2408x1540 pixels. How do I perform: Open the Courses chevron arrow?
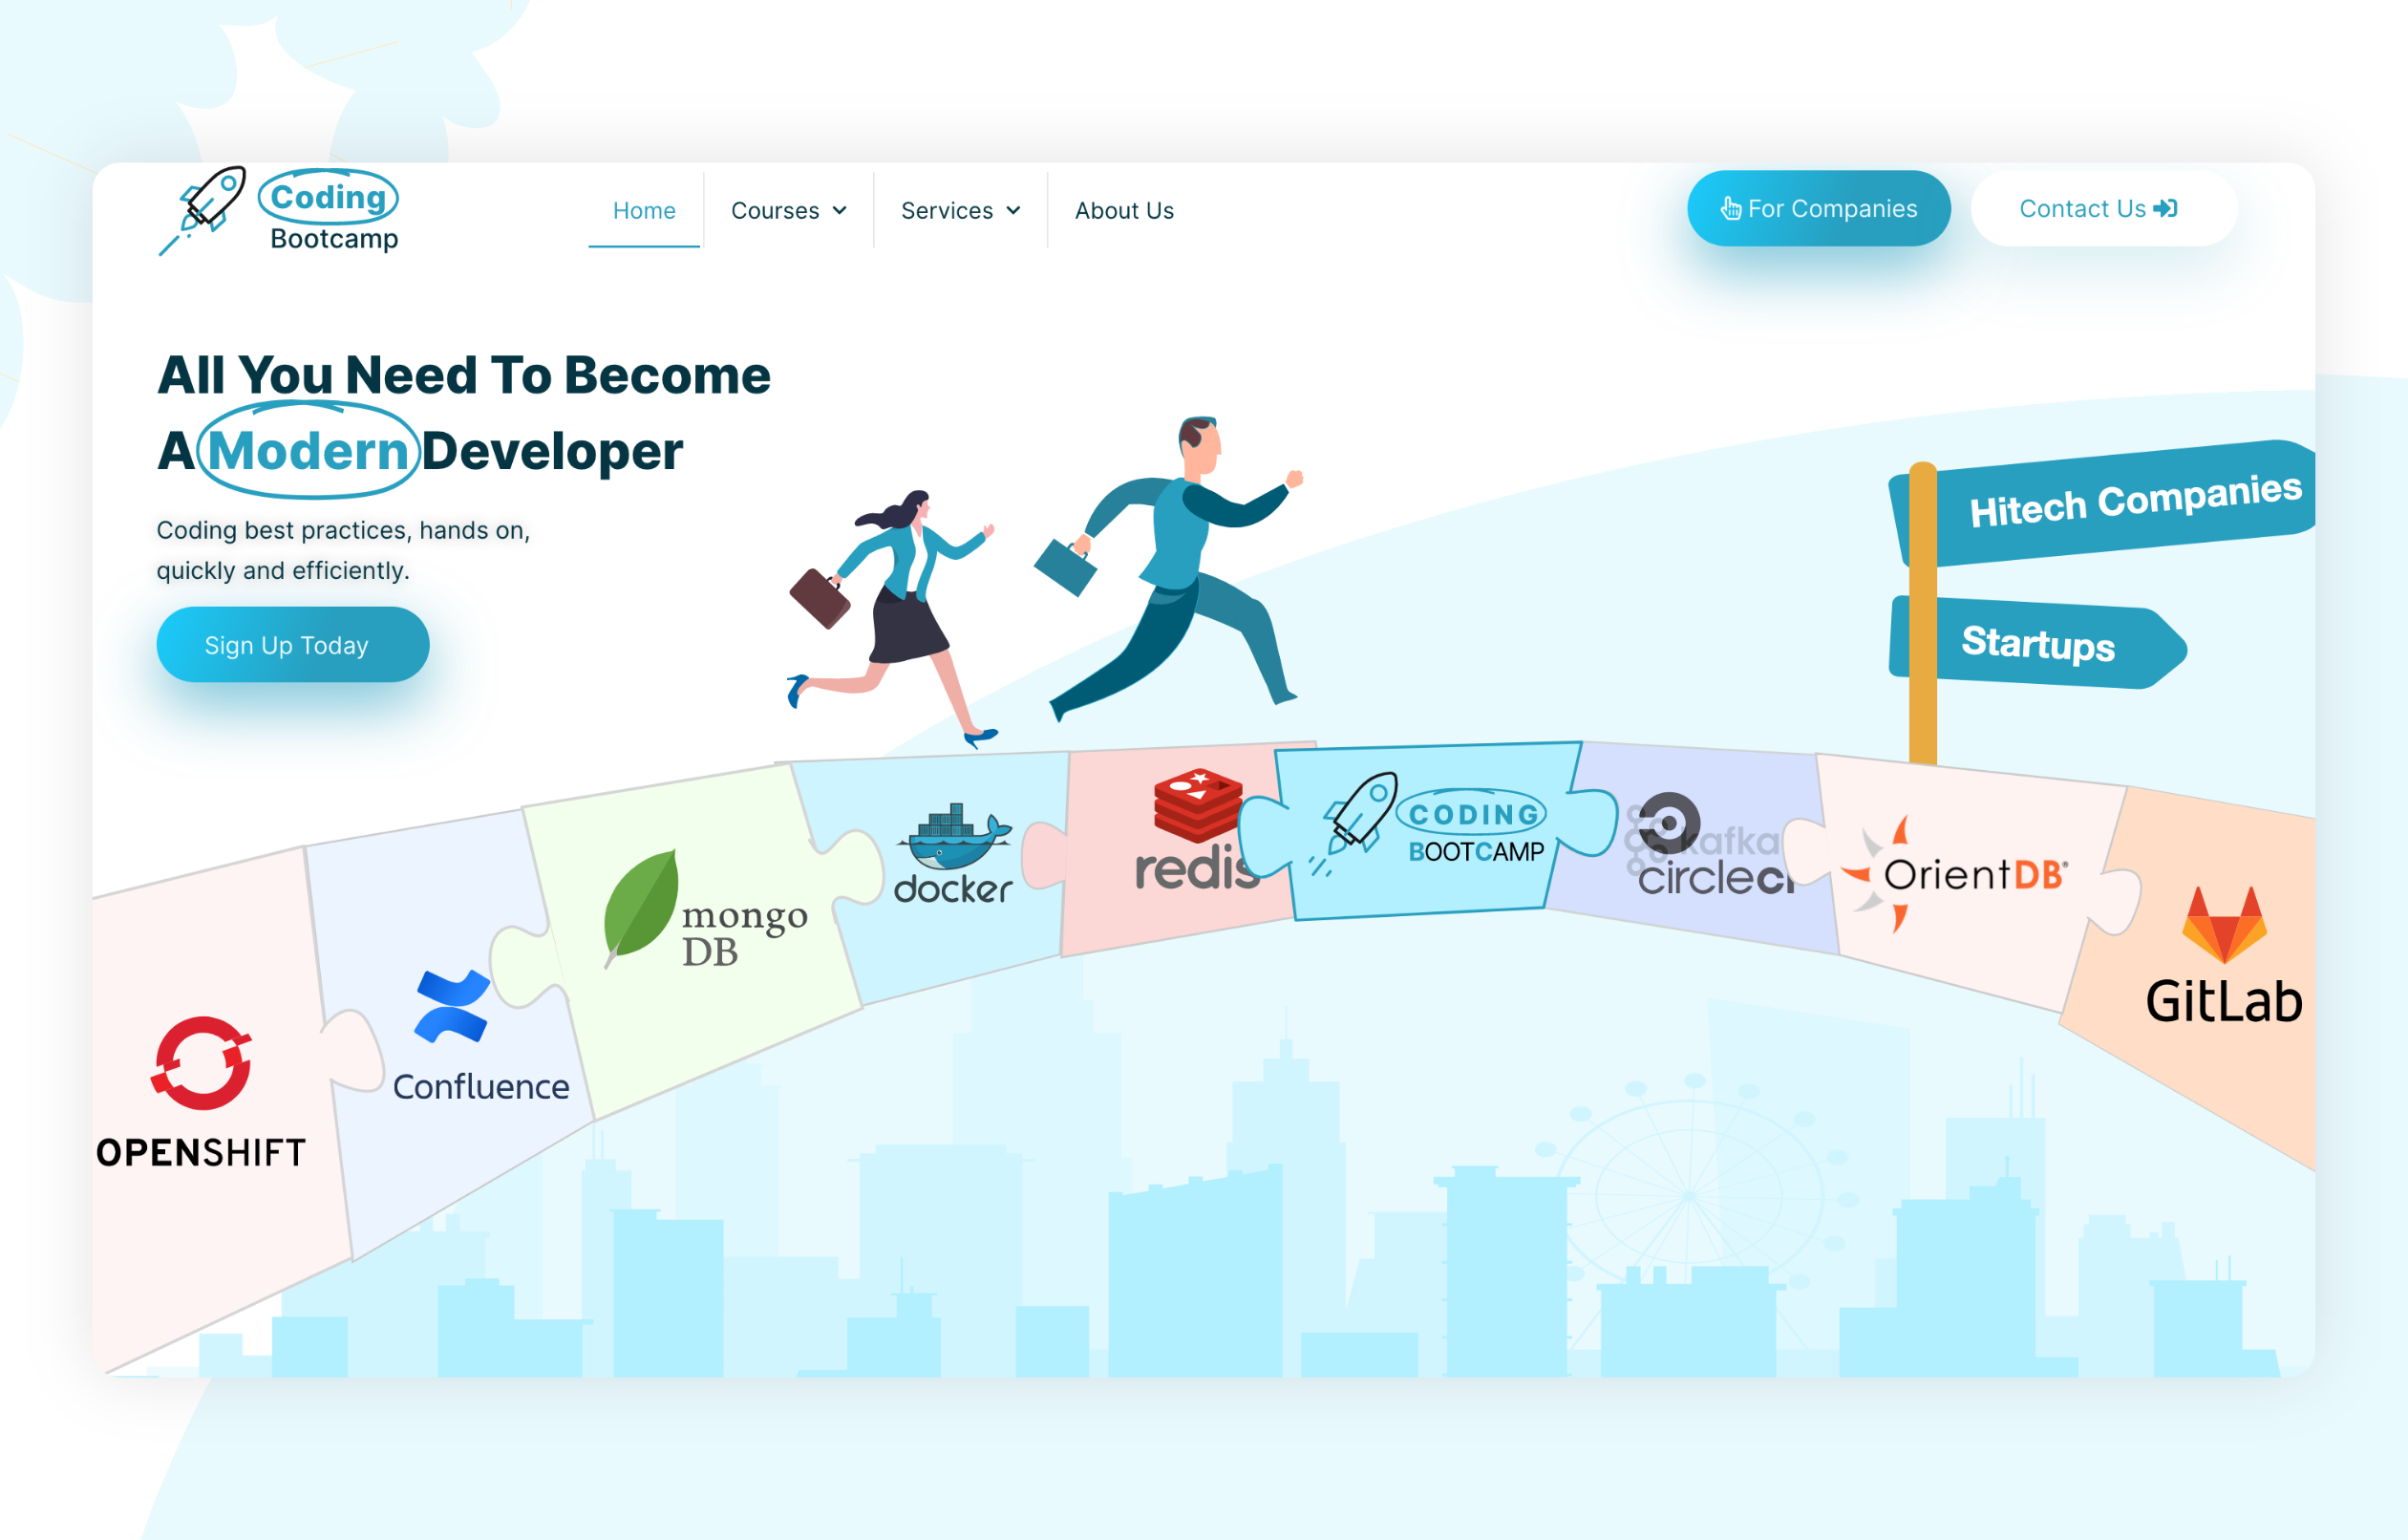point(840,211)
